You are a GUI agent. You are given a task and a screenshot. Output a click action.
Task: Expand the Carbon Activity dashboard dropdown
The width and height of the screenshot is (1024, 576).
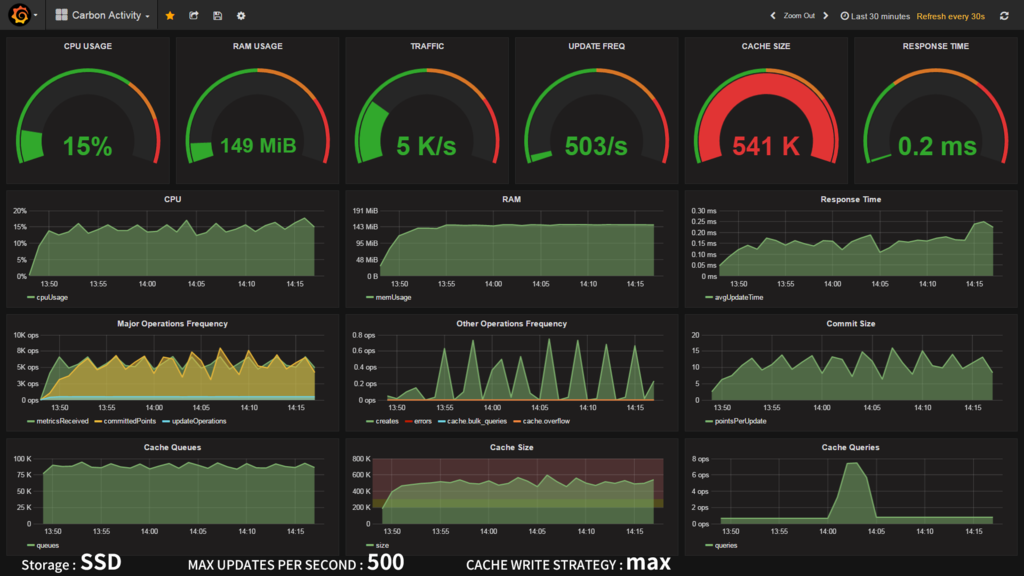tap(103, 15)
